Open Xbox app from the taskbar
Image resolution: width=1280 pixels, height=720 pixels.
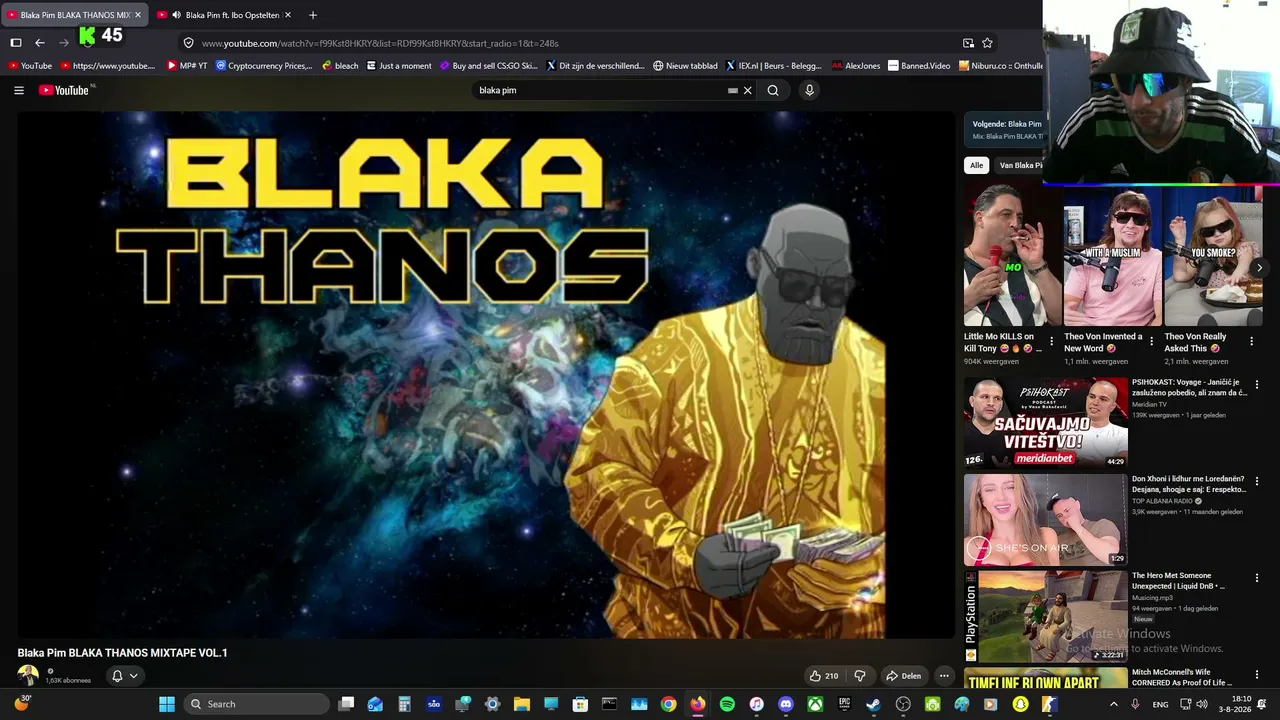coord(815,704)
